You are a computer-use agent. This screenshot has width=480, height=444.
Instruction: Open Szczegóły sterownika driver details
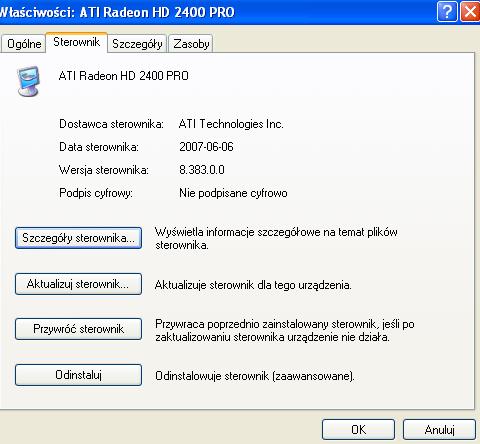point(78,238)
